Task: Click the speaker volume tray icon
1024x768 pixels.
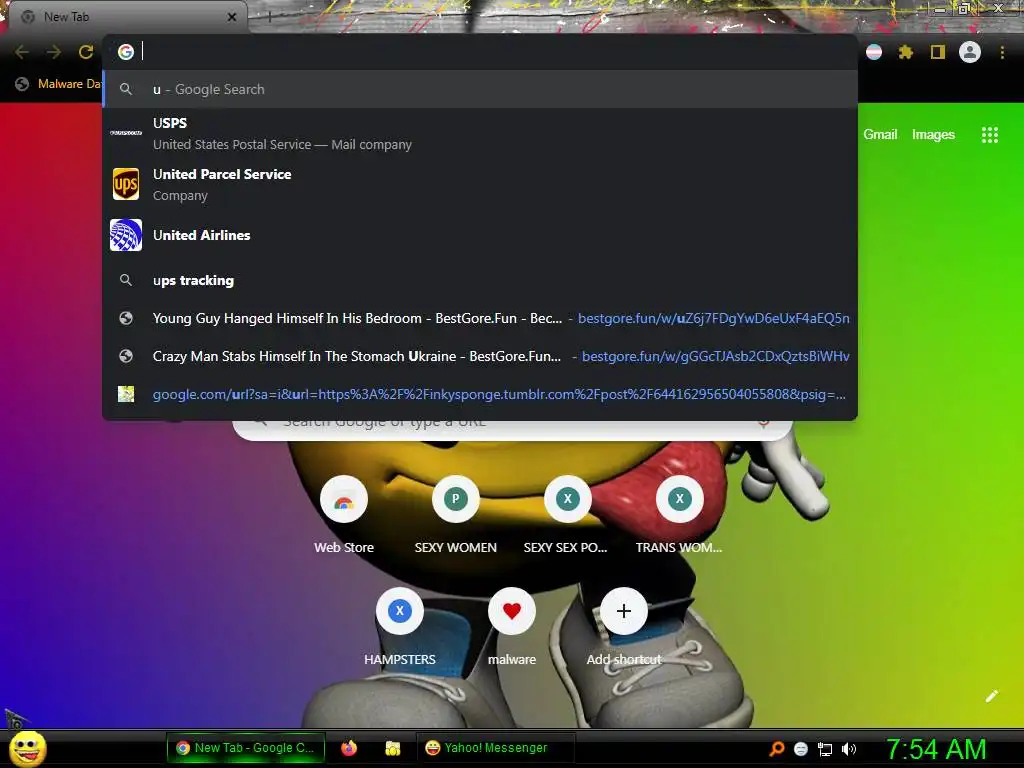Action: pyautogui.click(x=848, y=749)
